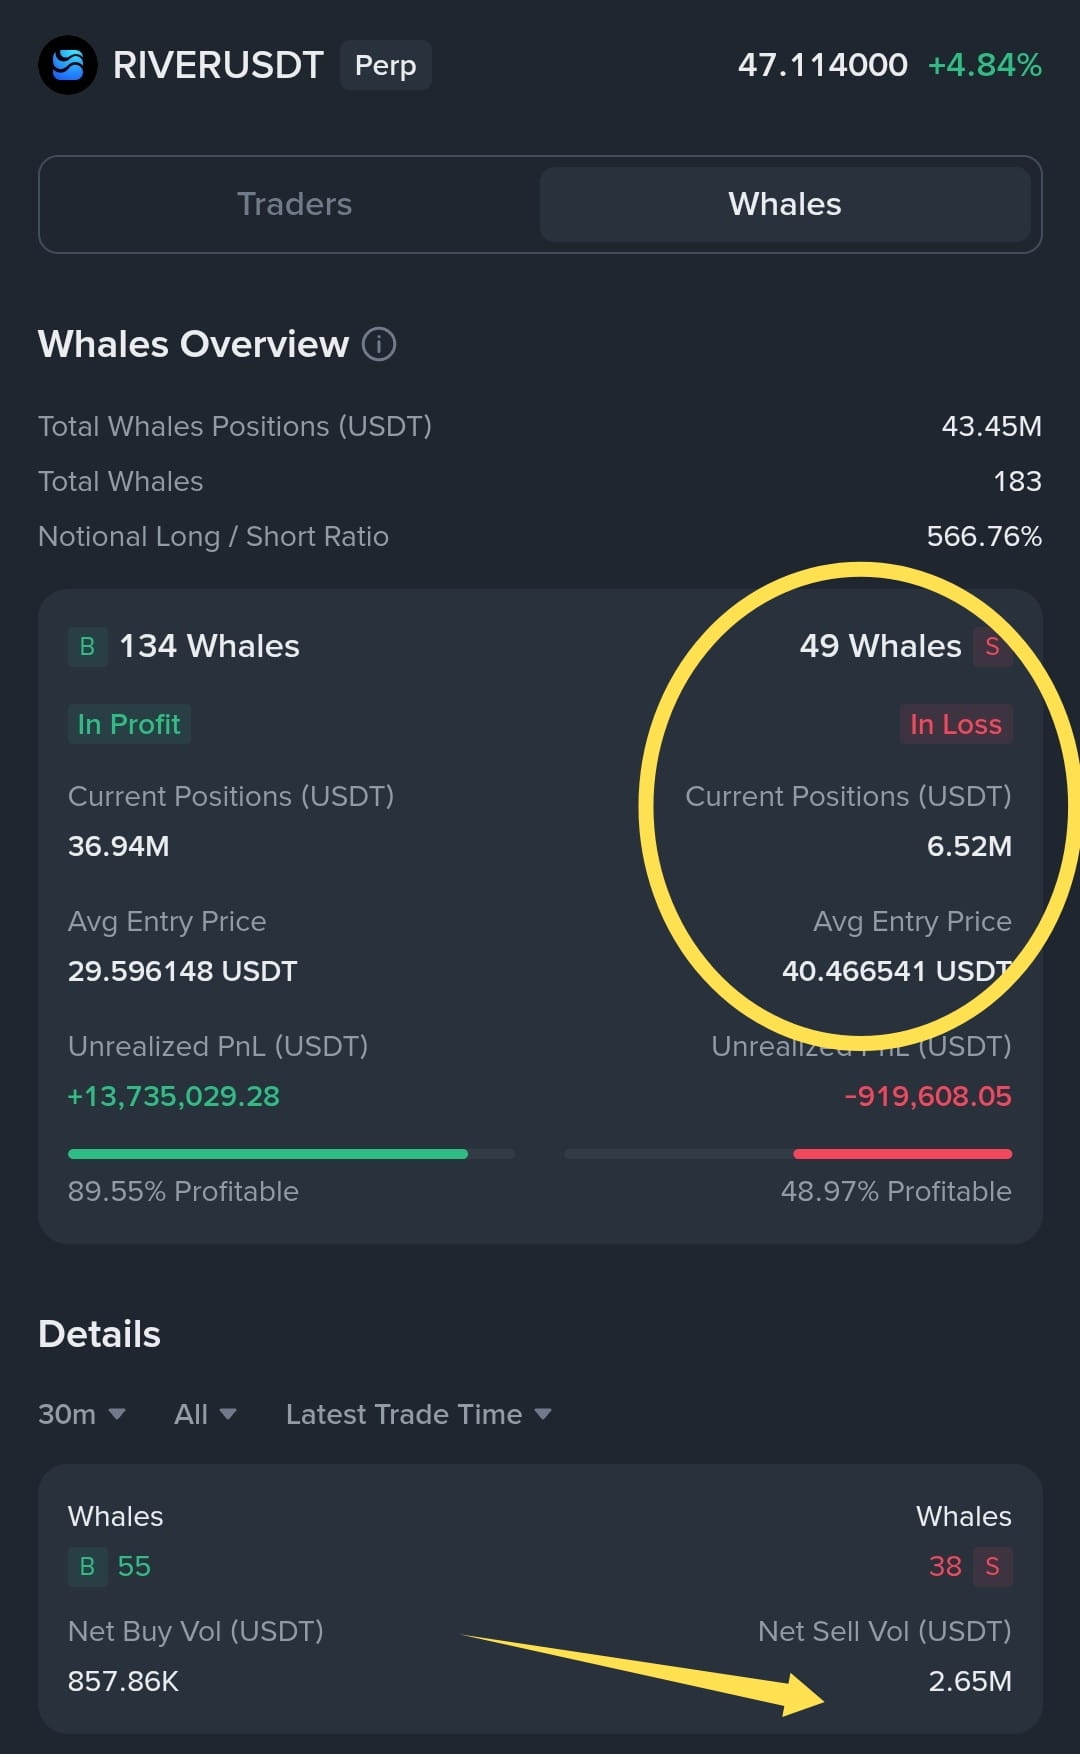Screen dimensions: 1080x1754
Task: Tap the green B badge next to 55
Action: 87,1566
